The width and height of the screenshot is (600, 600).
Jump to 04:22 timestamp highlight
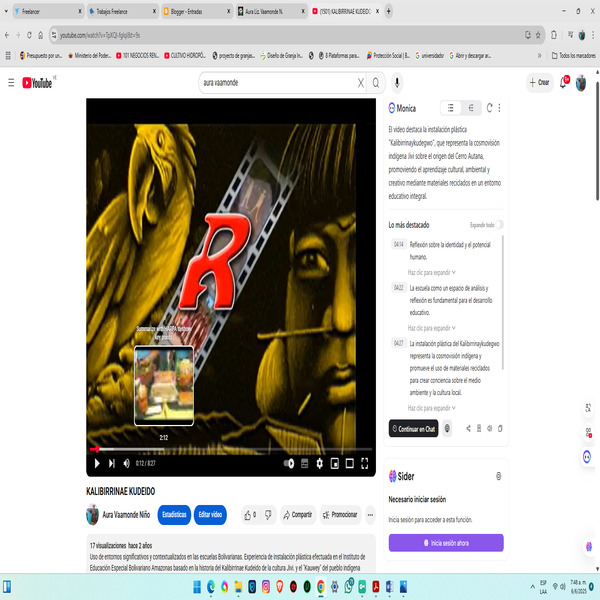(x=399, y=288)
